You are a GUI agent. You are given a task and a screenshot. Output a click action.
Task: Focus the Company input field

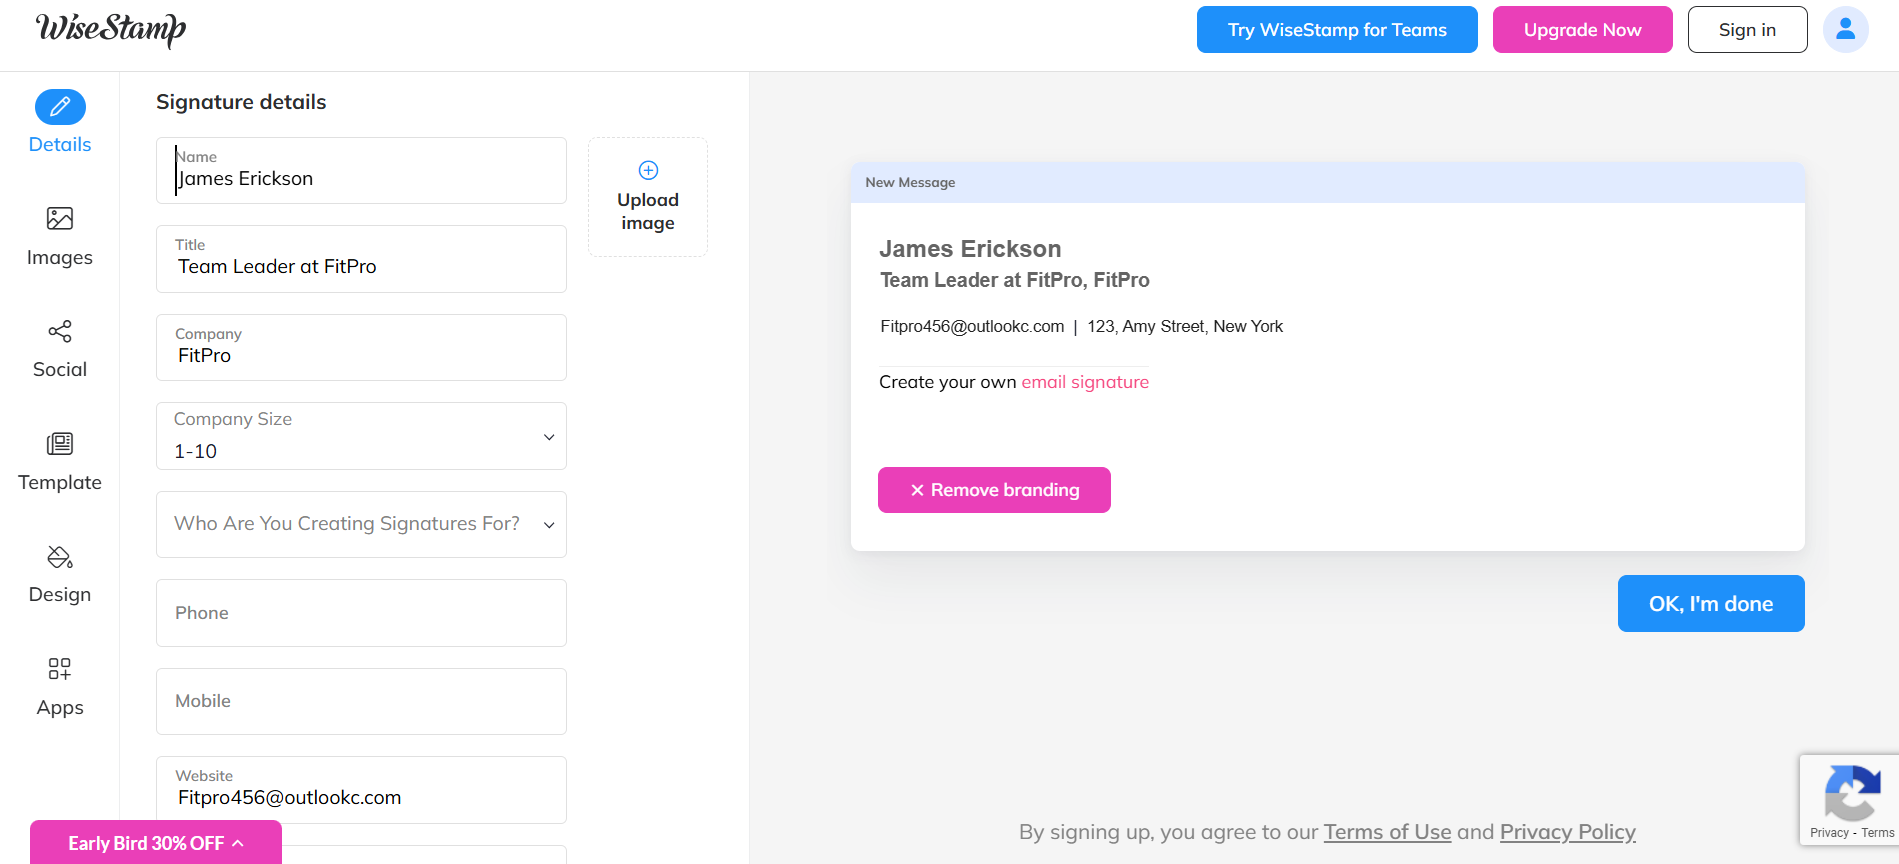click(x=361, y=347)
